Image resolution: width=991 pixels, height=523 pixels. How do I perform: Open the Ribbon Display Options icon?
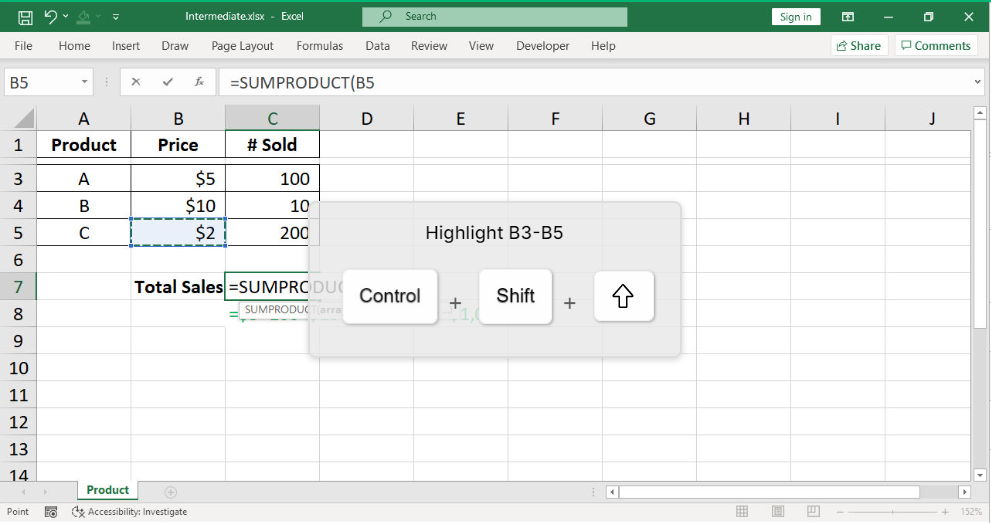coord(848,17)
